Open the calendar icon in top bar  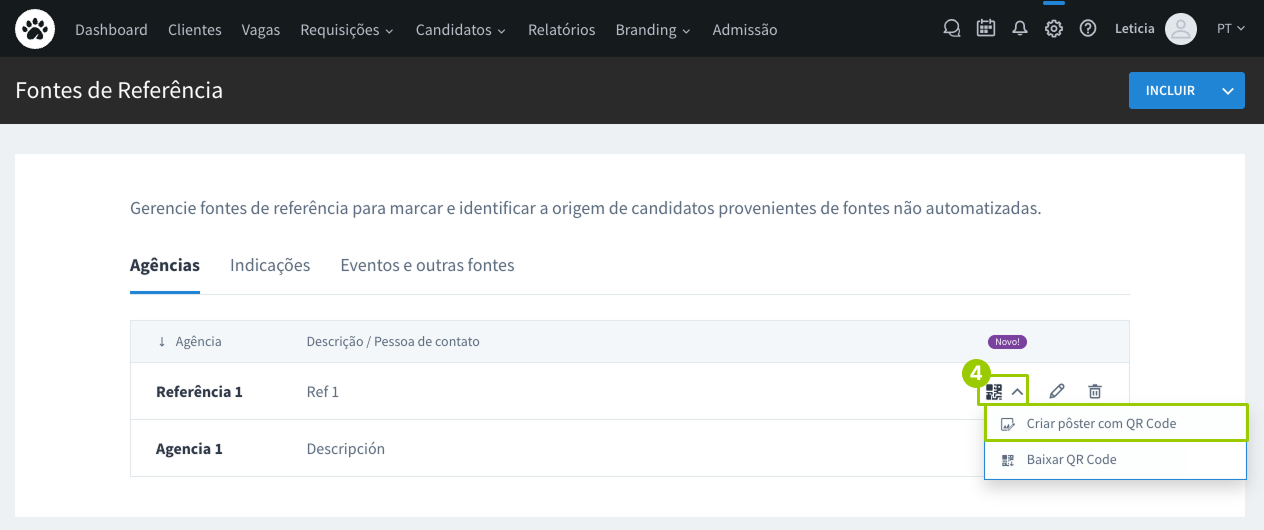986,29
